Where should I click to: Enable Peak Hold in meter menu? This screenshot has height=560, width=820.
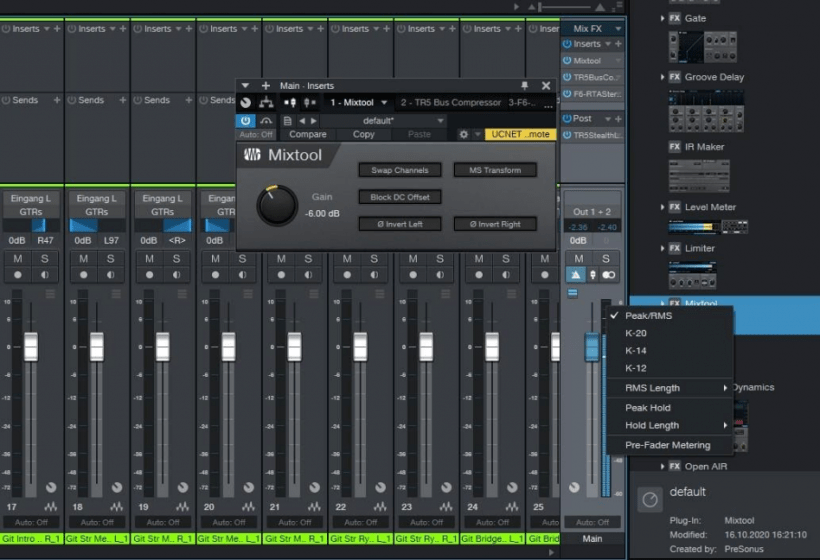(669, 408)
